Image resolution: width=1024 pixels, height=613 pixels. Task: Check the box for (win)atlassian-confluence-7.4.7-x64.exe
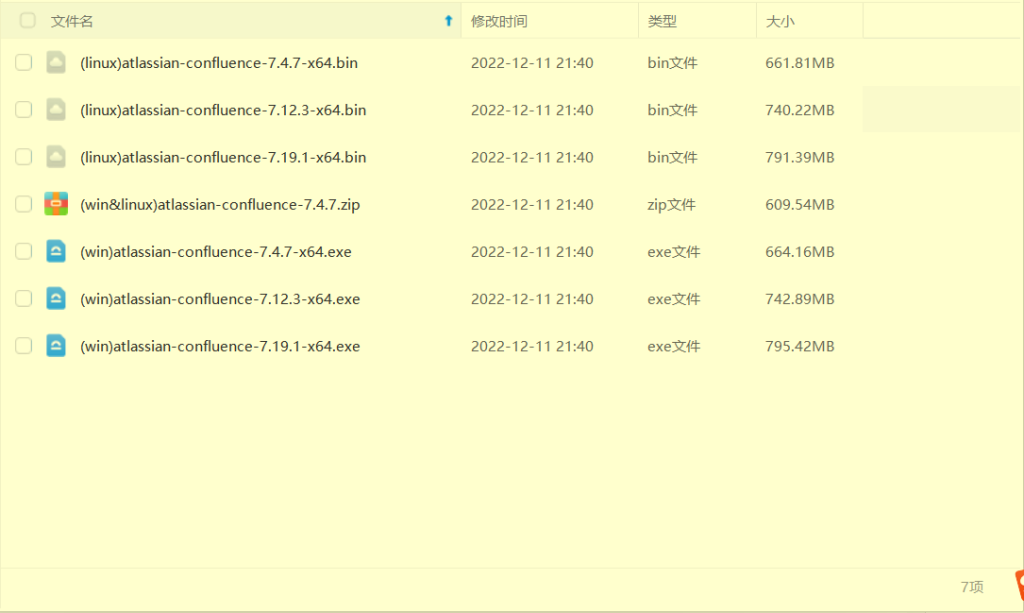pos(24,251)
